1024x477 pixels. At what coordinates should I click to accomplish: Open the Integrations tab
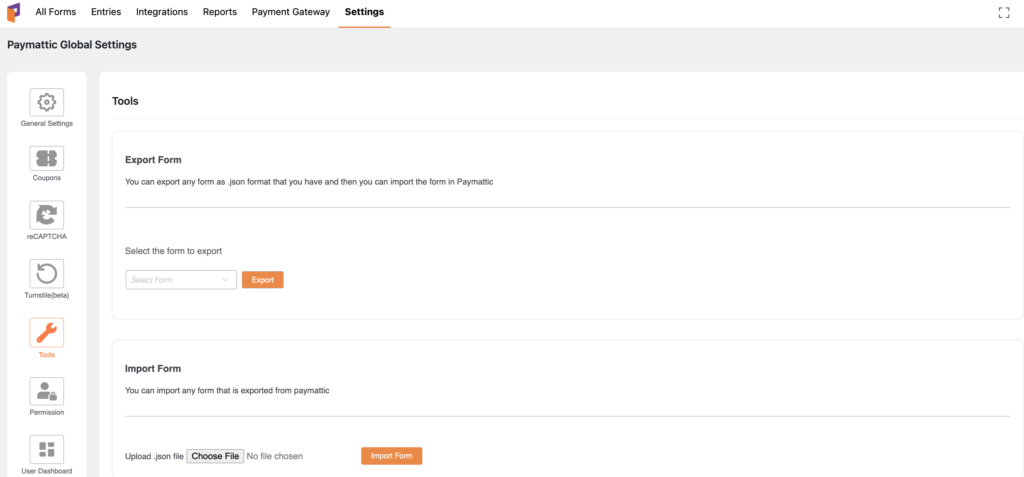click(161, 12)
